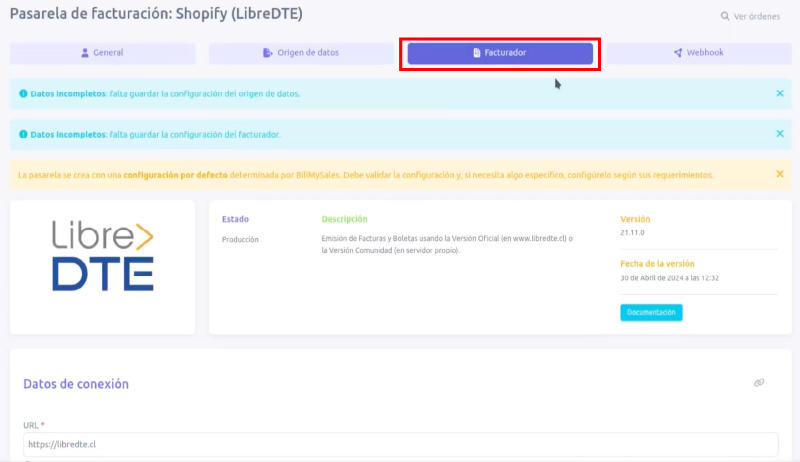
Task: Select the date '30 de Abril de 2024'
Action: [651, 278]
